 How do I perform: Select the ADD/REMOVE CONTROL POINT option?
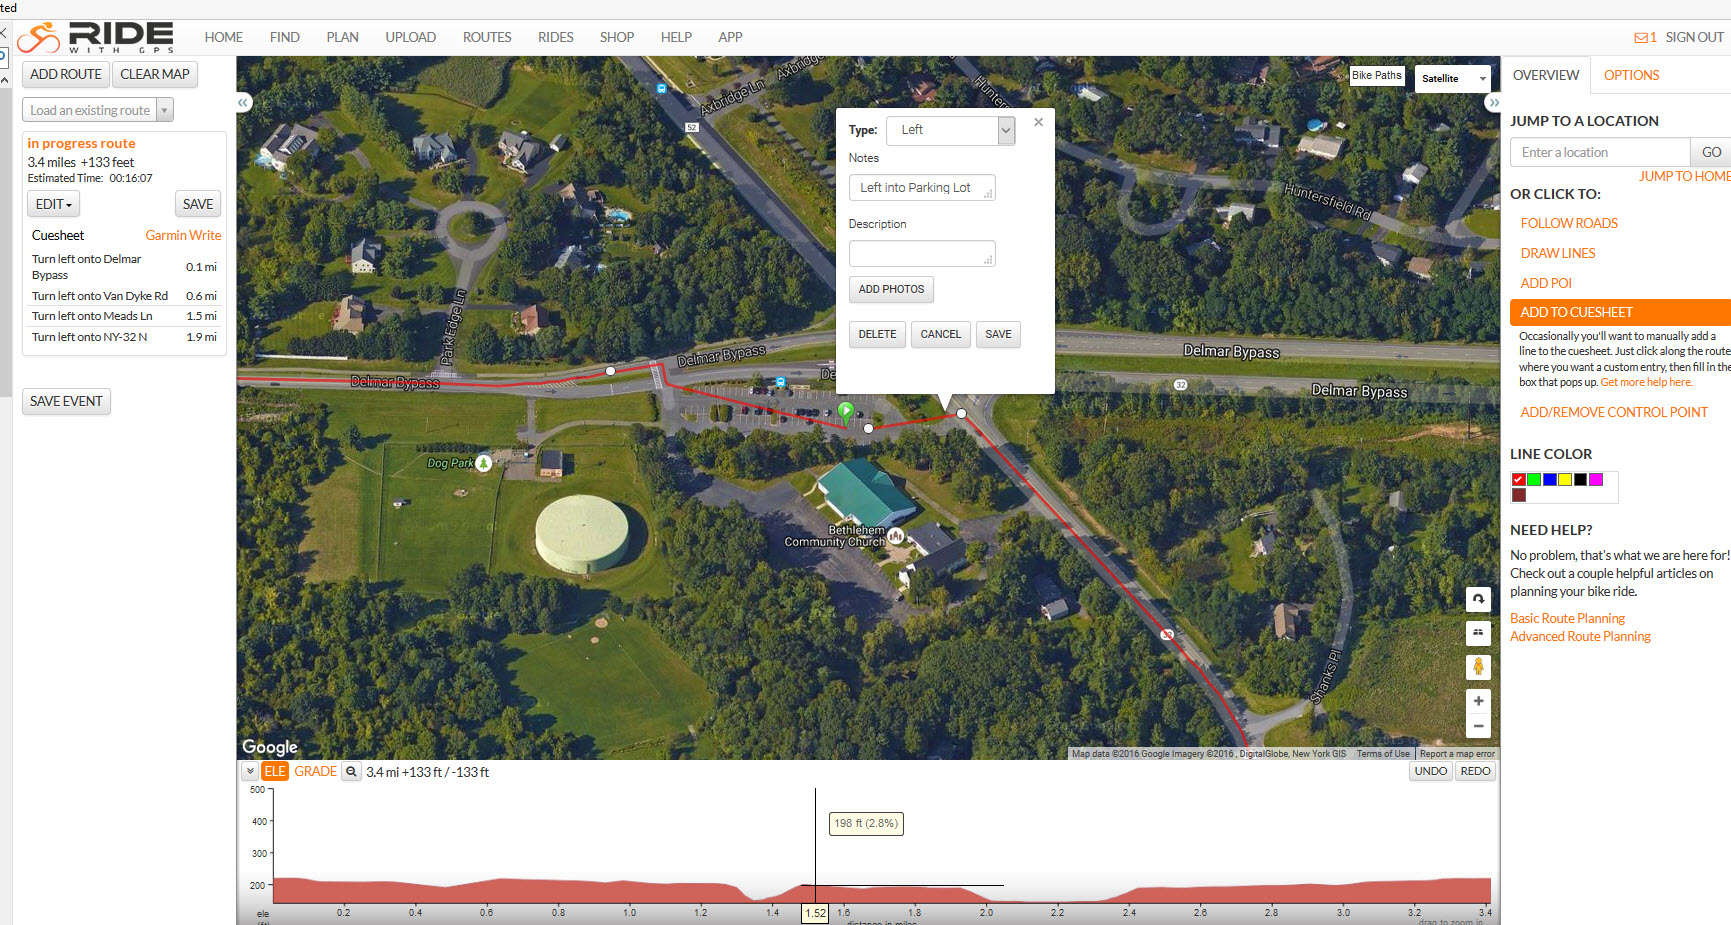(1614, 412)
